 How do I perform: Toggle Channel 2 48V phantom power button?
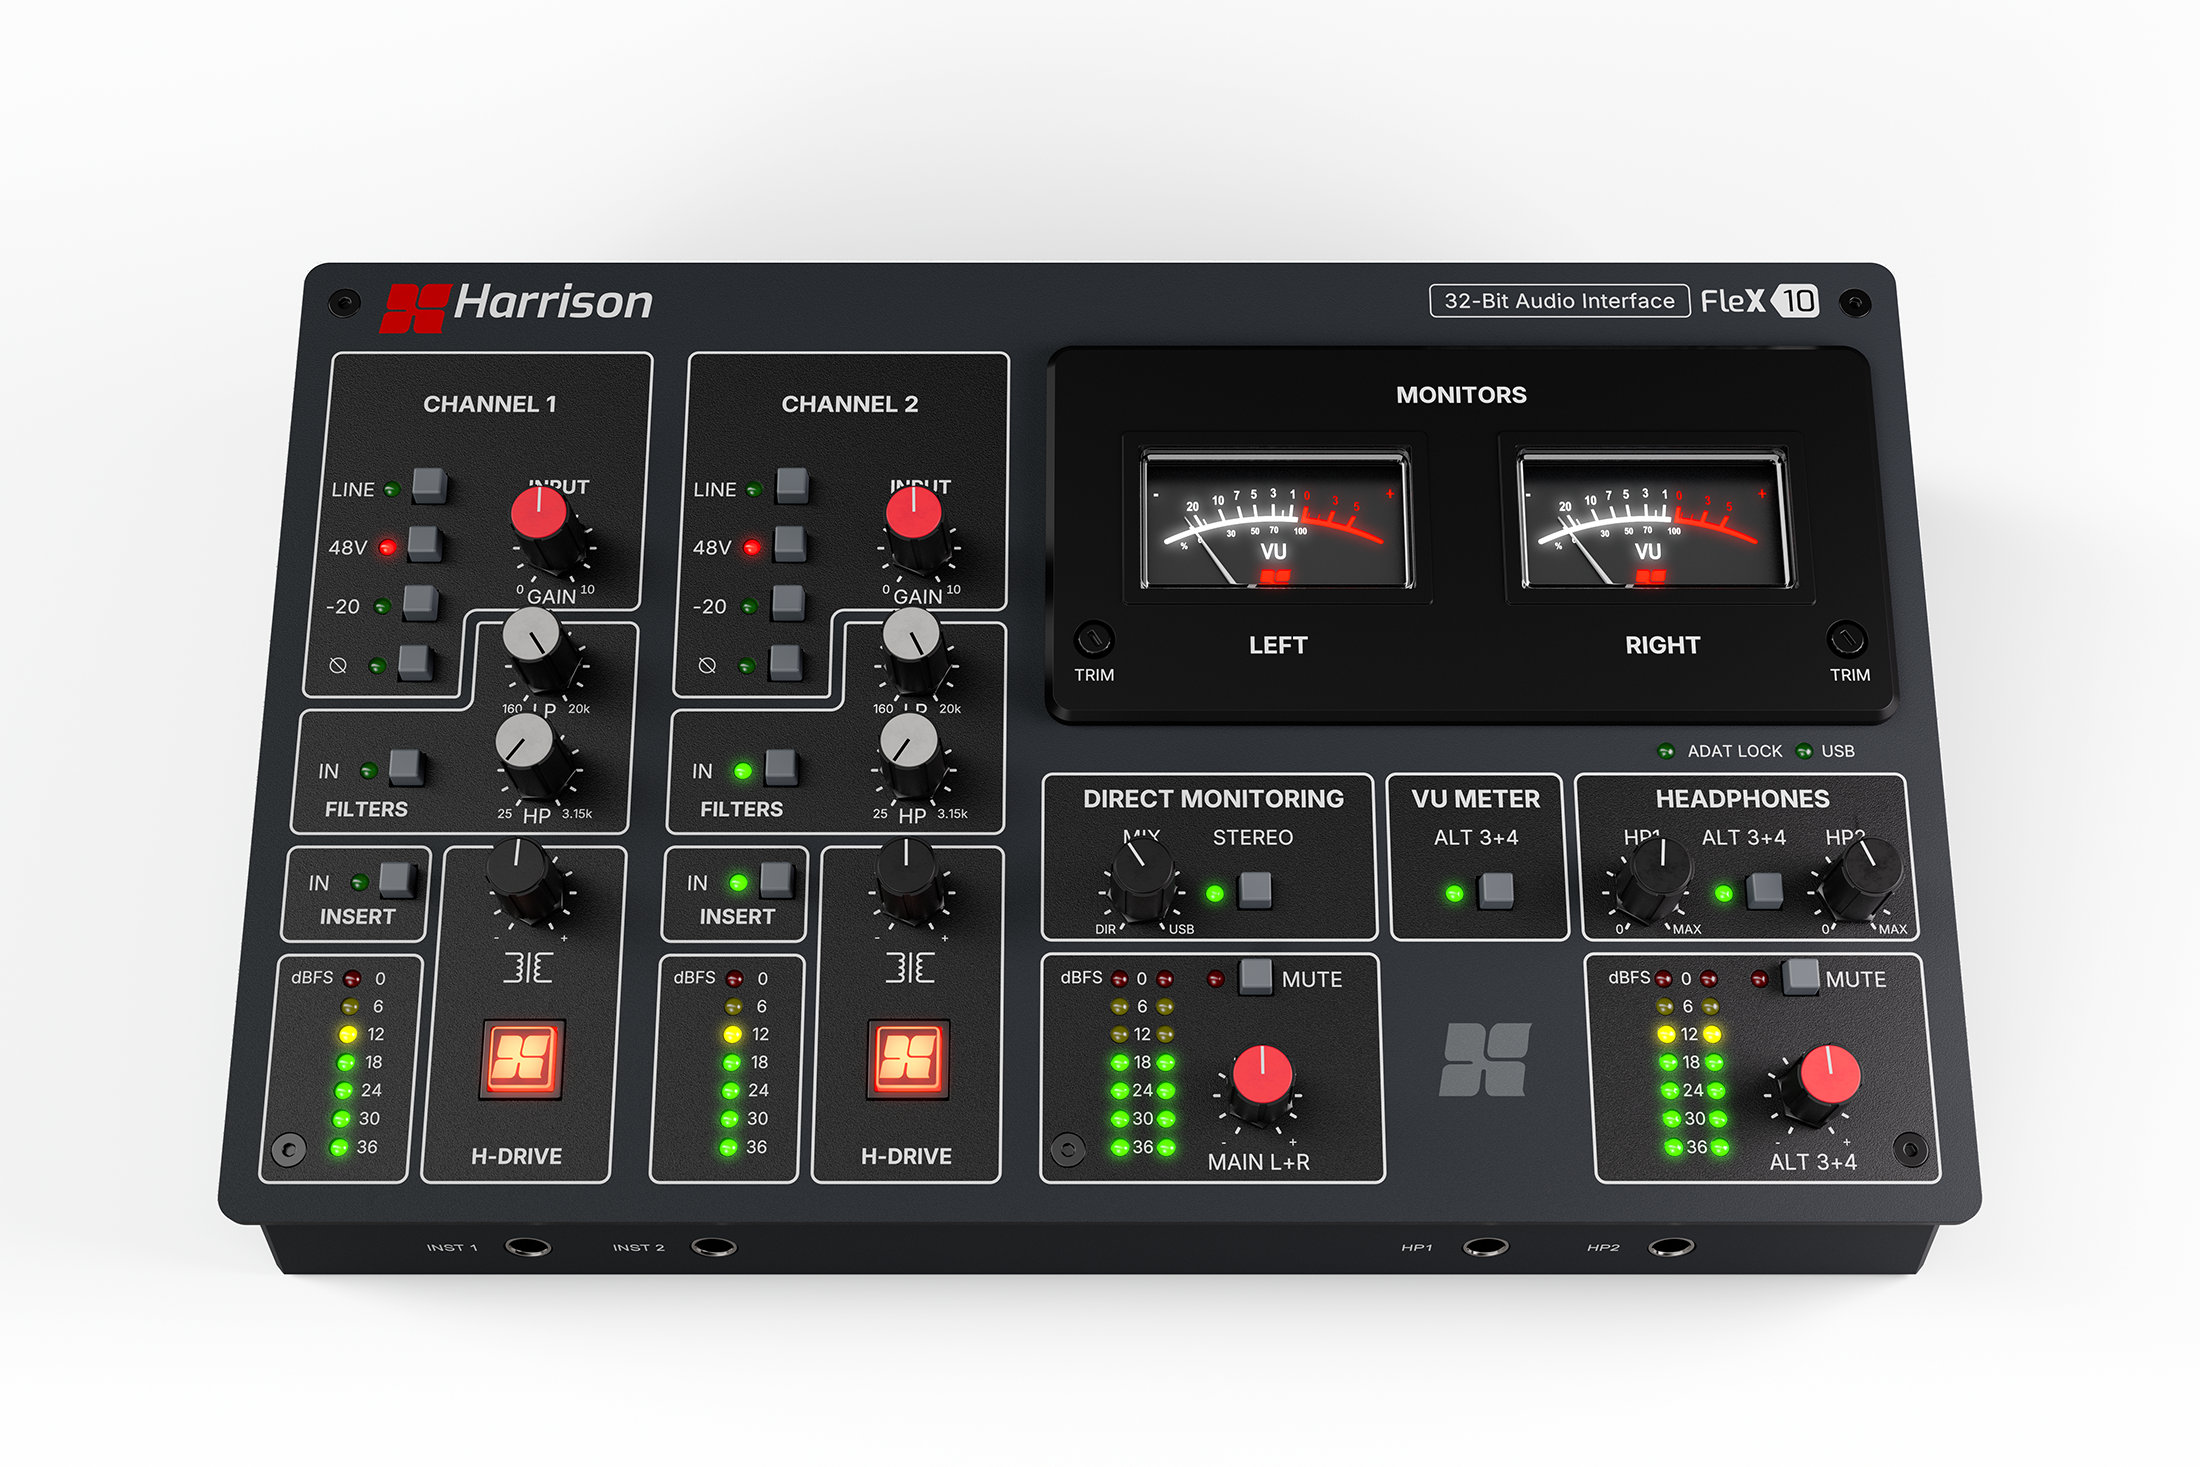pyautogui.click(x=790, y=545)
